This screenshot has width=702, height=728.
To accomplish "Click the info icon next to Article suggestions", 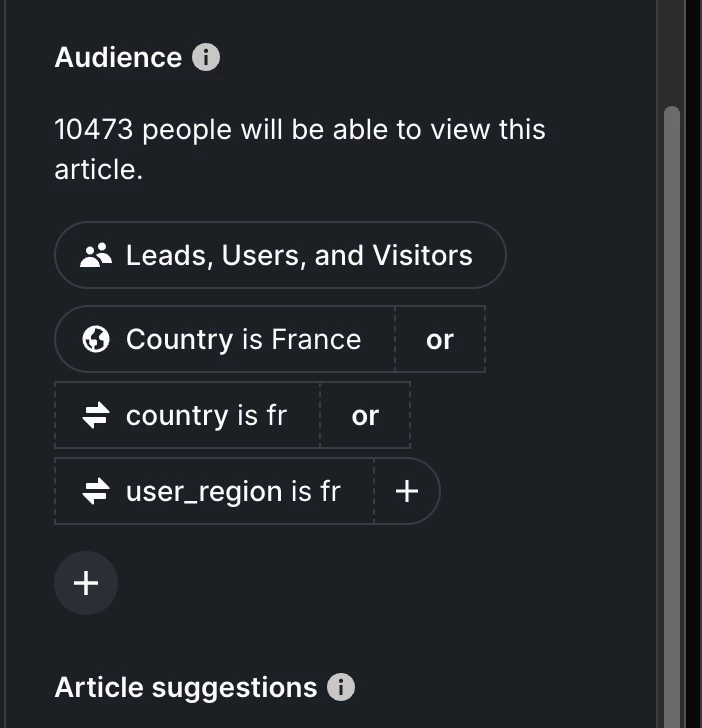I will [x=341, y=688].
